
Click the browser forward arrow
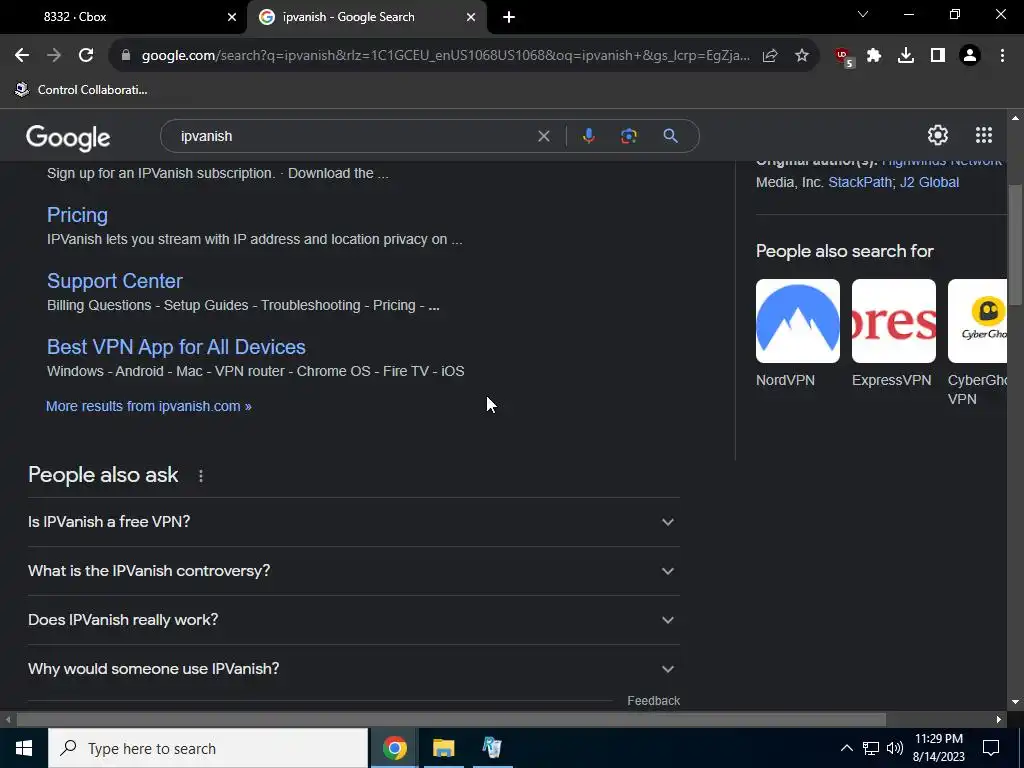tap(54, 56)
